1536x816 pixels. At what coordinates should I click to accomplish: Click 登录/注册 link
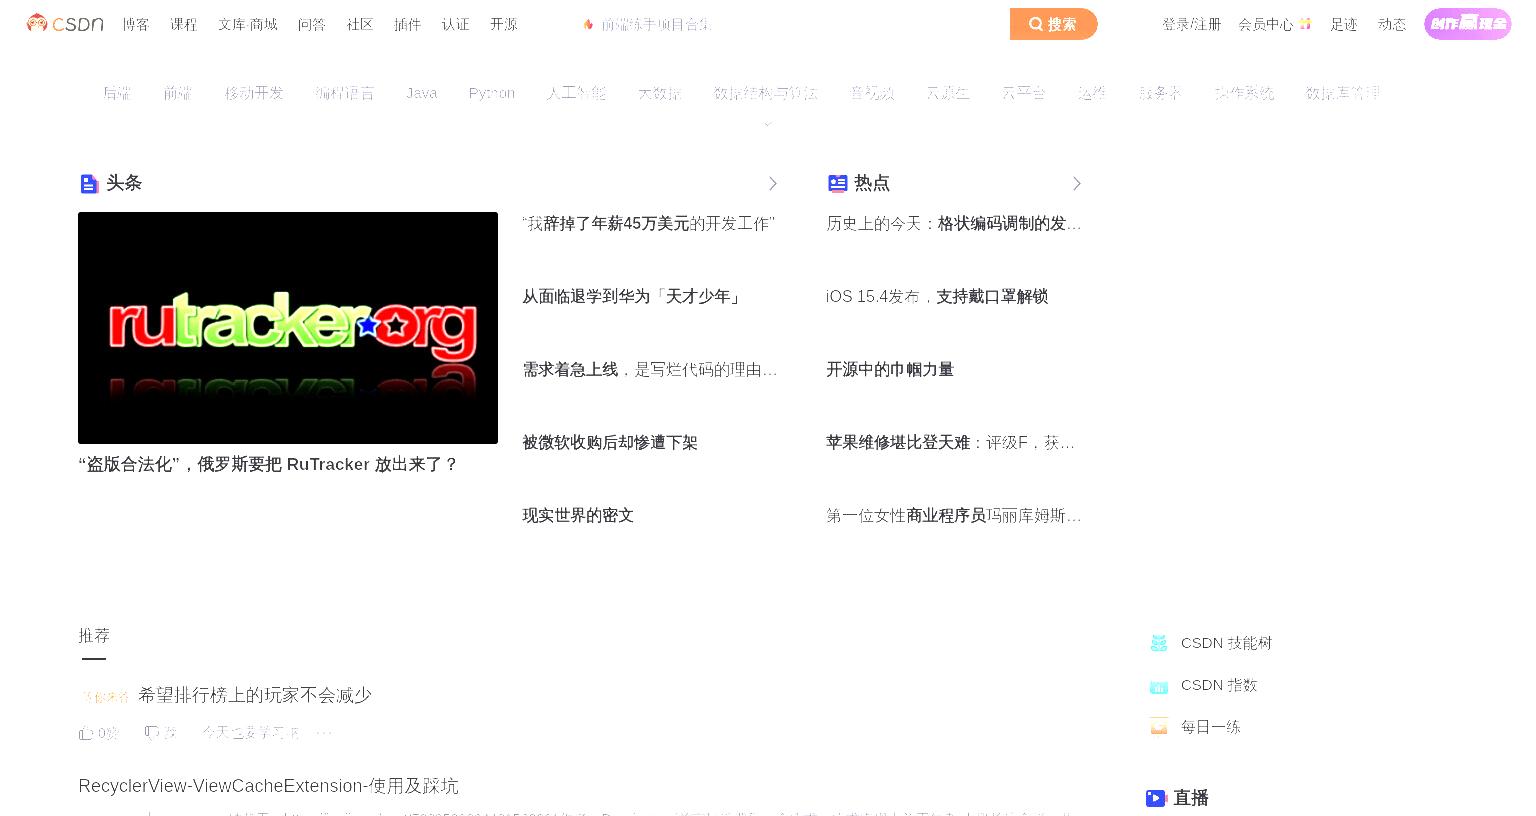pos(1192,24)
